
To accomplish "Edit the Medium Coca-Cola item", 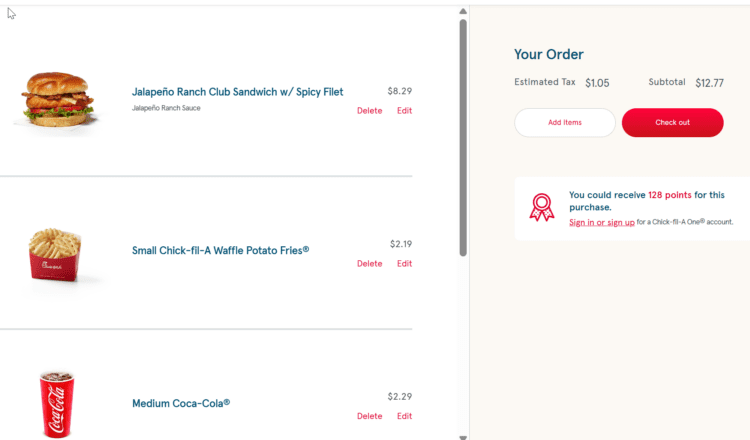I will point(404,416).
